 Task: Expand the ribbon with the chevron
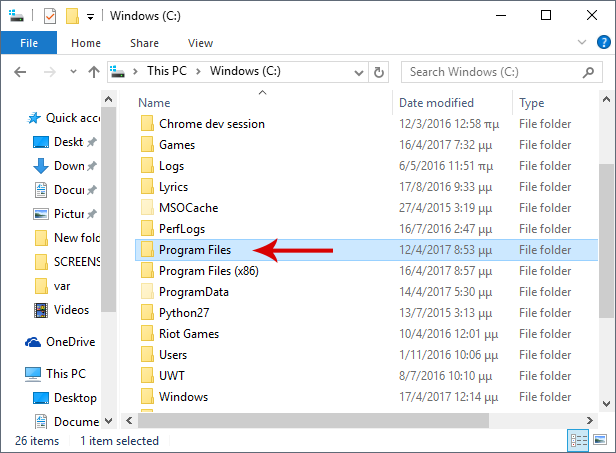pos(582,42)
